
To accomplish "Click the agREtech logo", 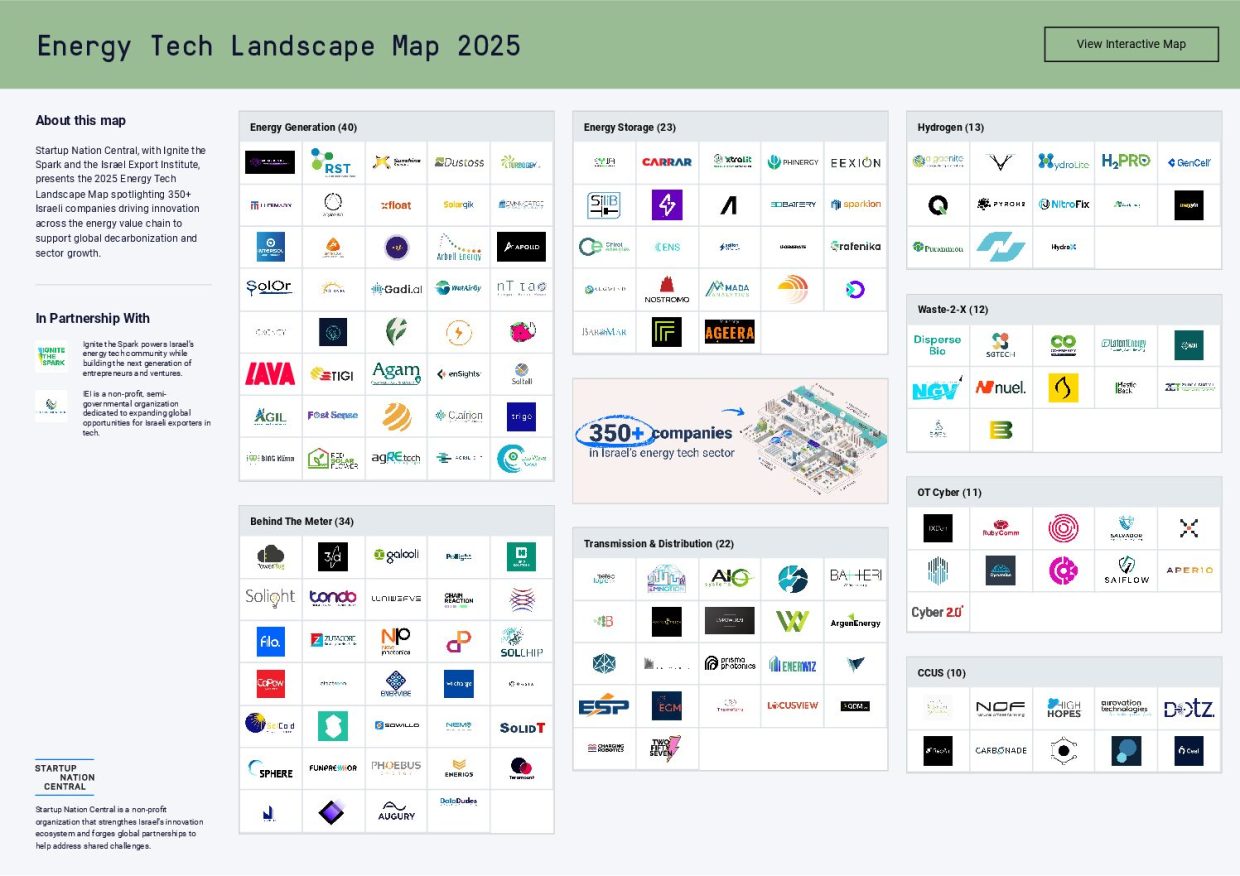I will 396,458.
